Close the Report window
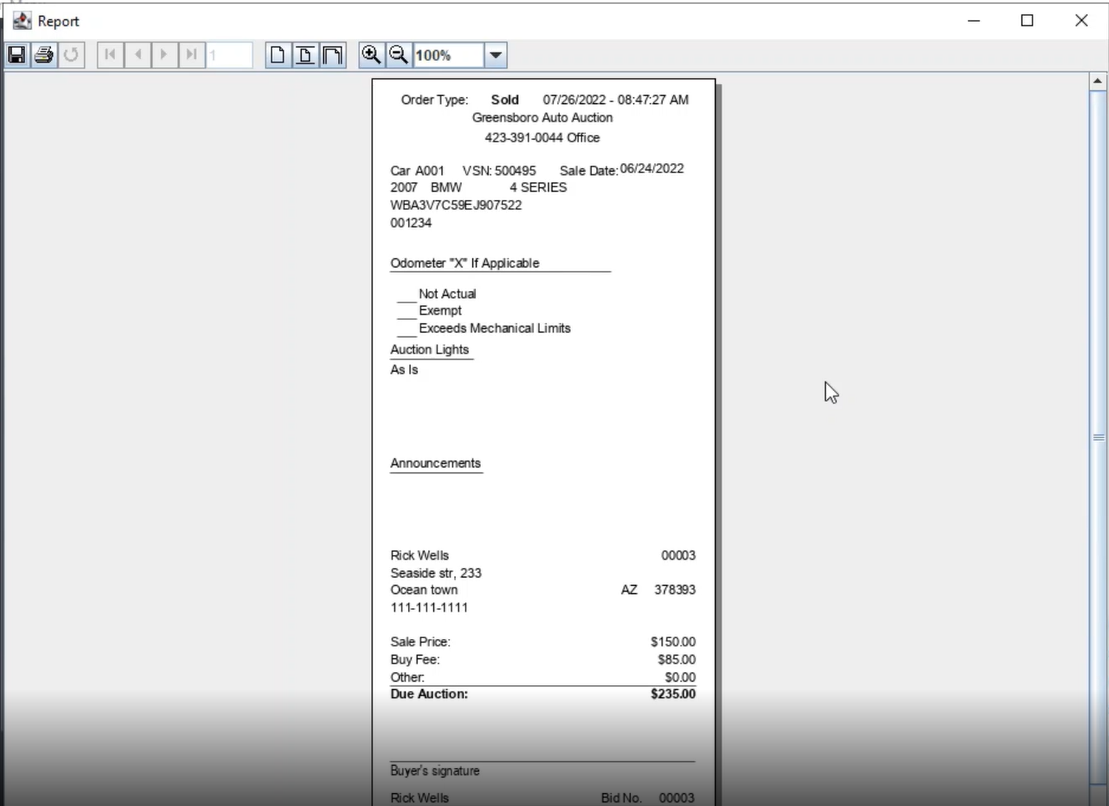1109x806 pixels. pyautogui.click(x=1081, y=20)
